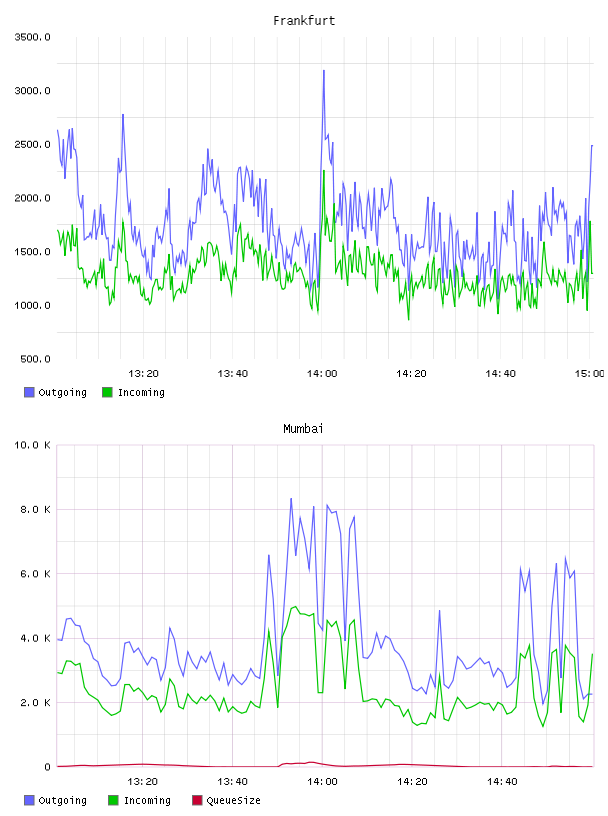
Task: Click the 1000.0 y-axis label on Frankfurt
Action: [32, 305]
